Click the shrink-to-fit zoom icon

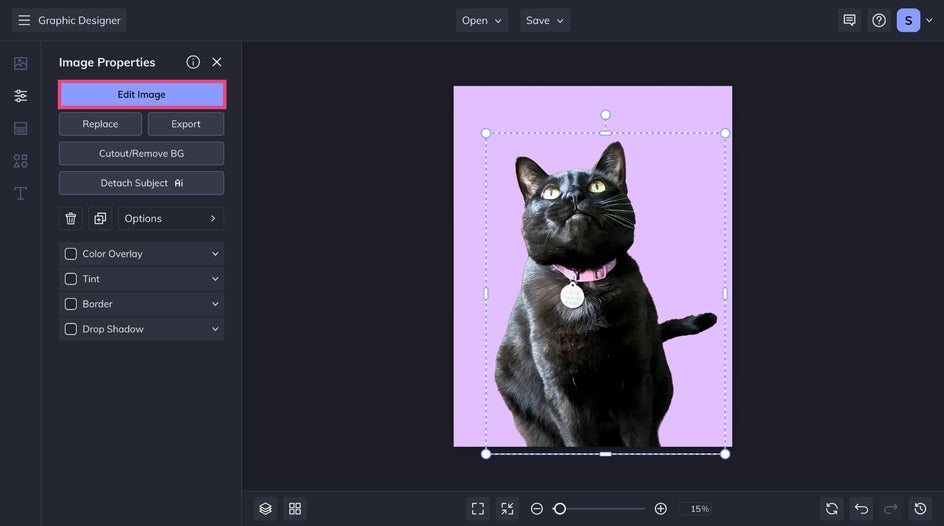pos(508,509)
